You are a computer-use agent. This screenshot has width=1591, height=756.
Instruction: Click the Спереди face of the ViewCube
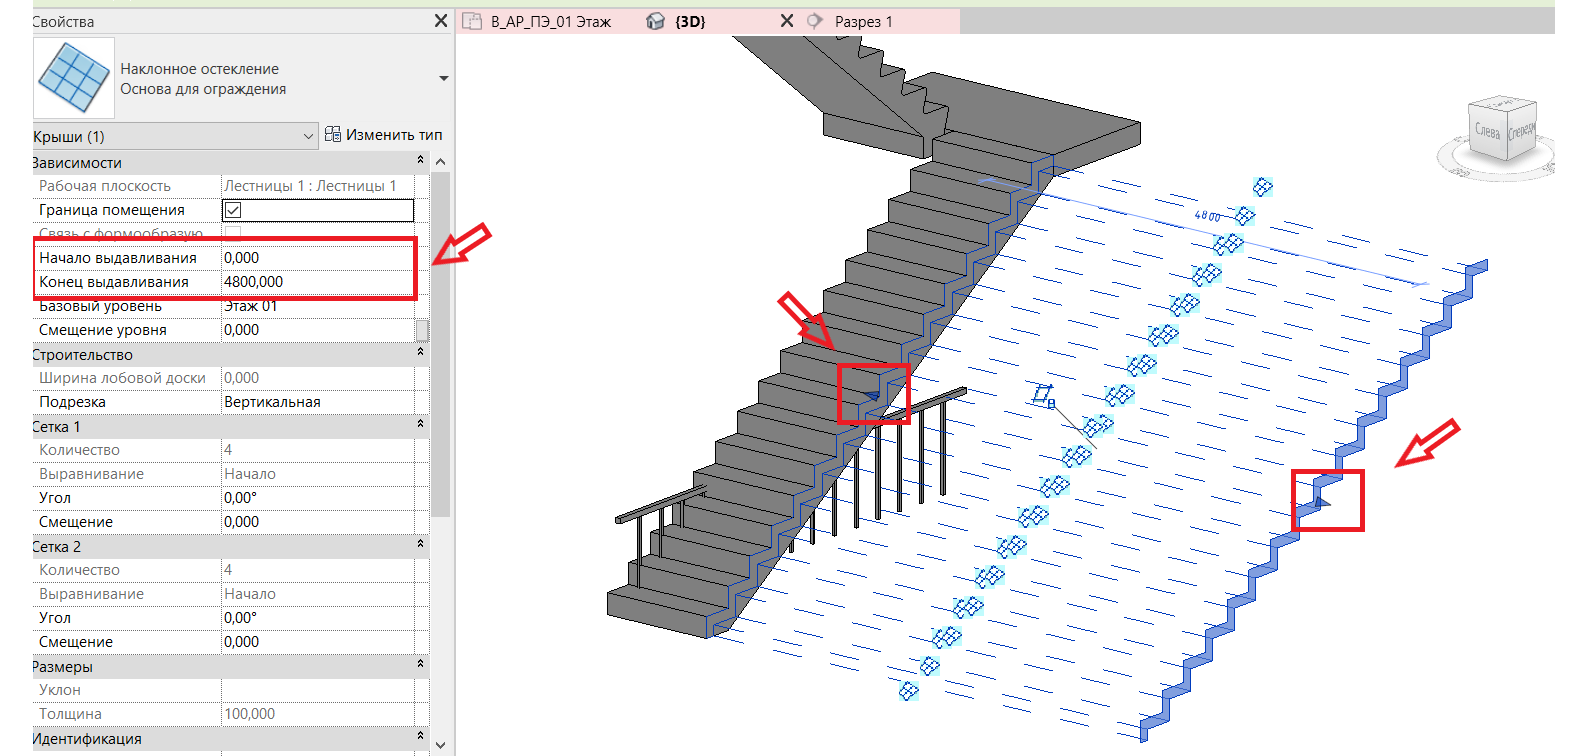[1521, 130]
